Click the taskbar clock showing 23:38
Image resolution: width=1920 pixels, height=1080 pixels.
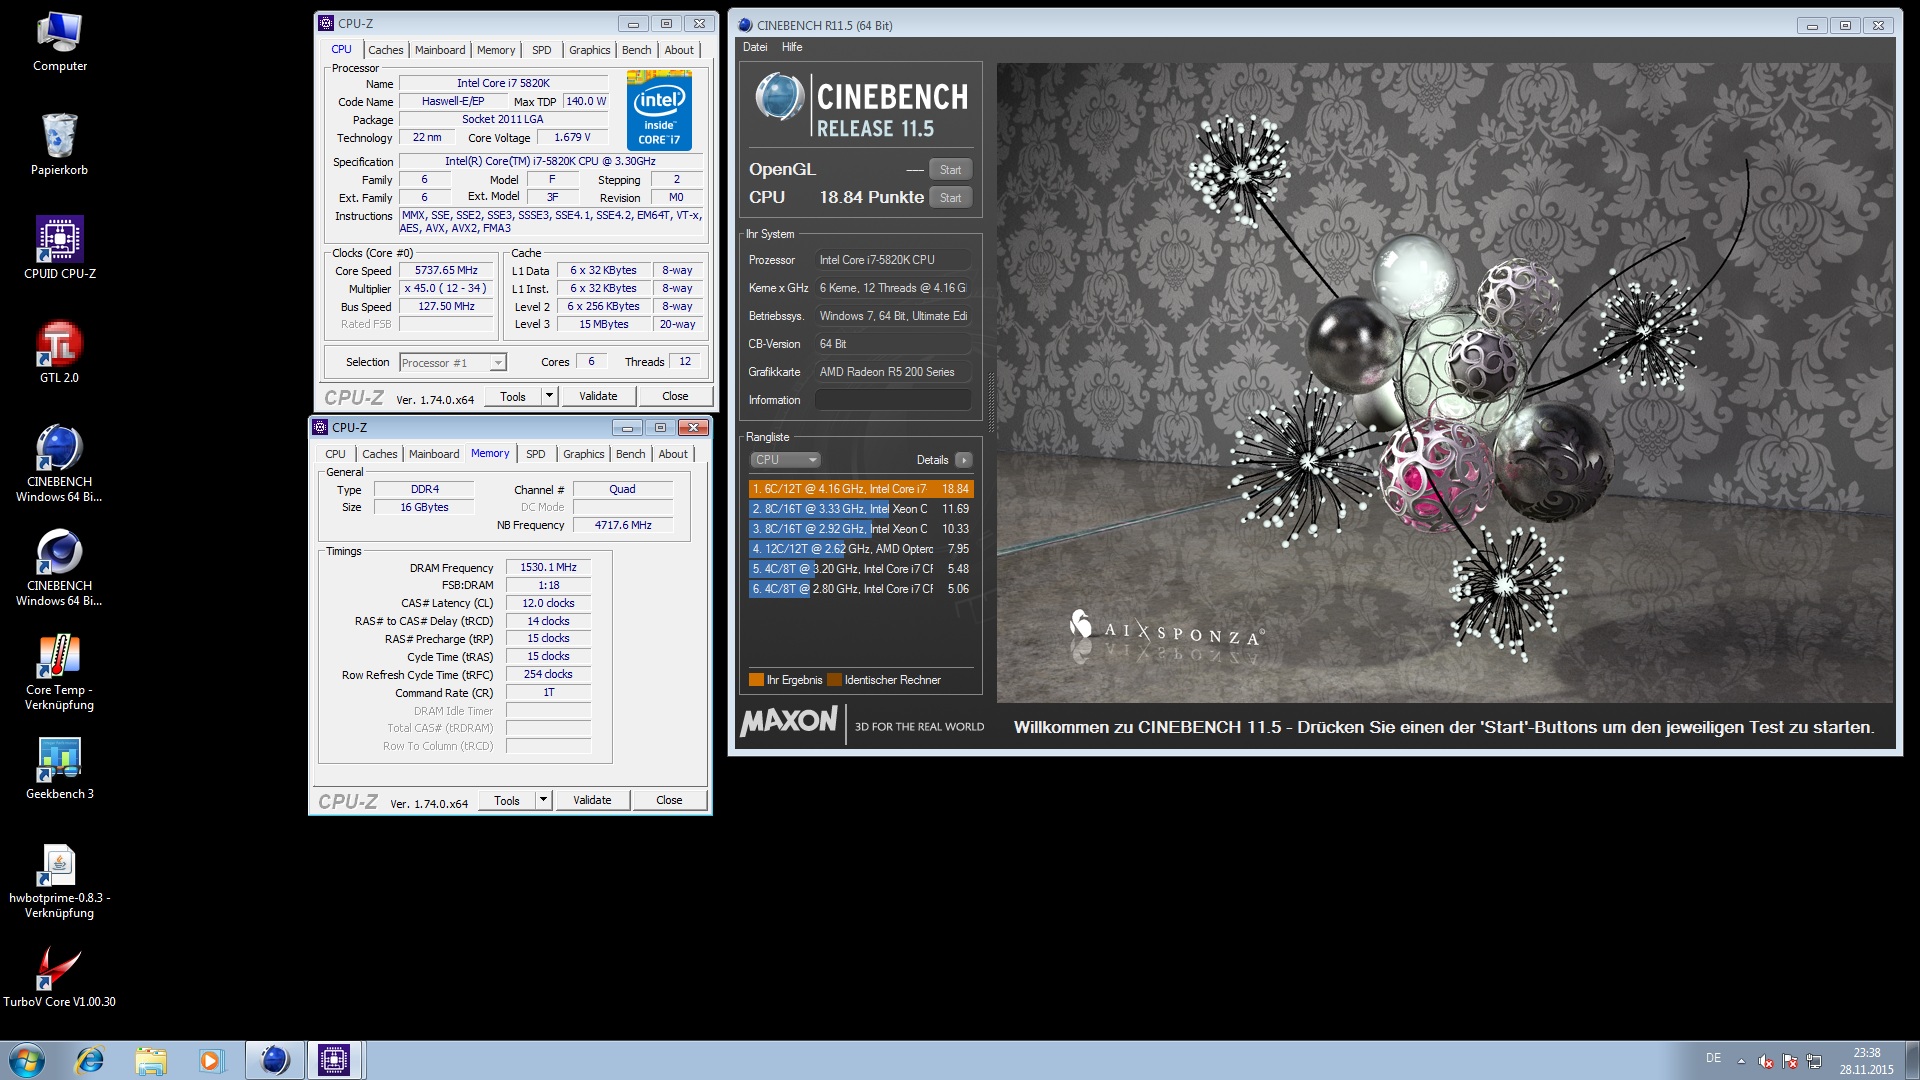[1866, 1061]
